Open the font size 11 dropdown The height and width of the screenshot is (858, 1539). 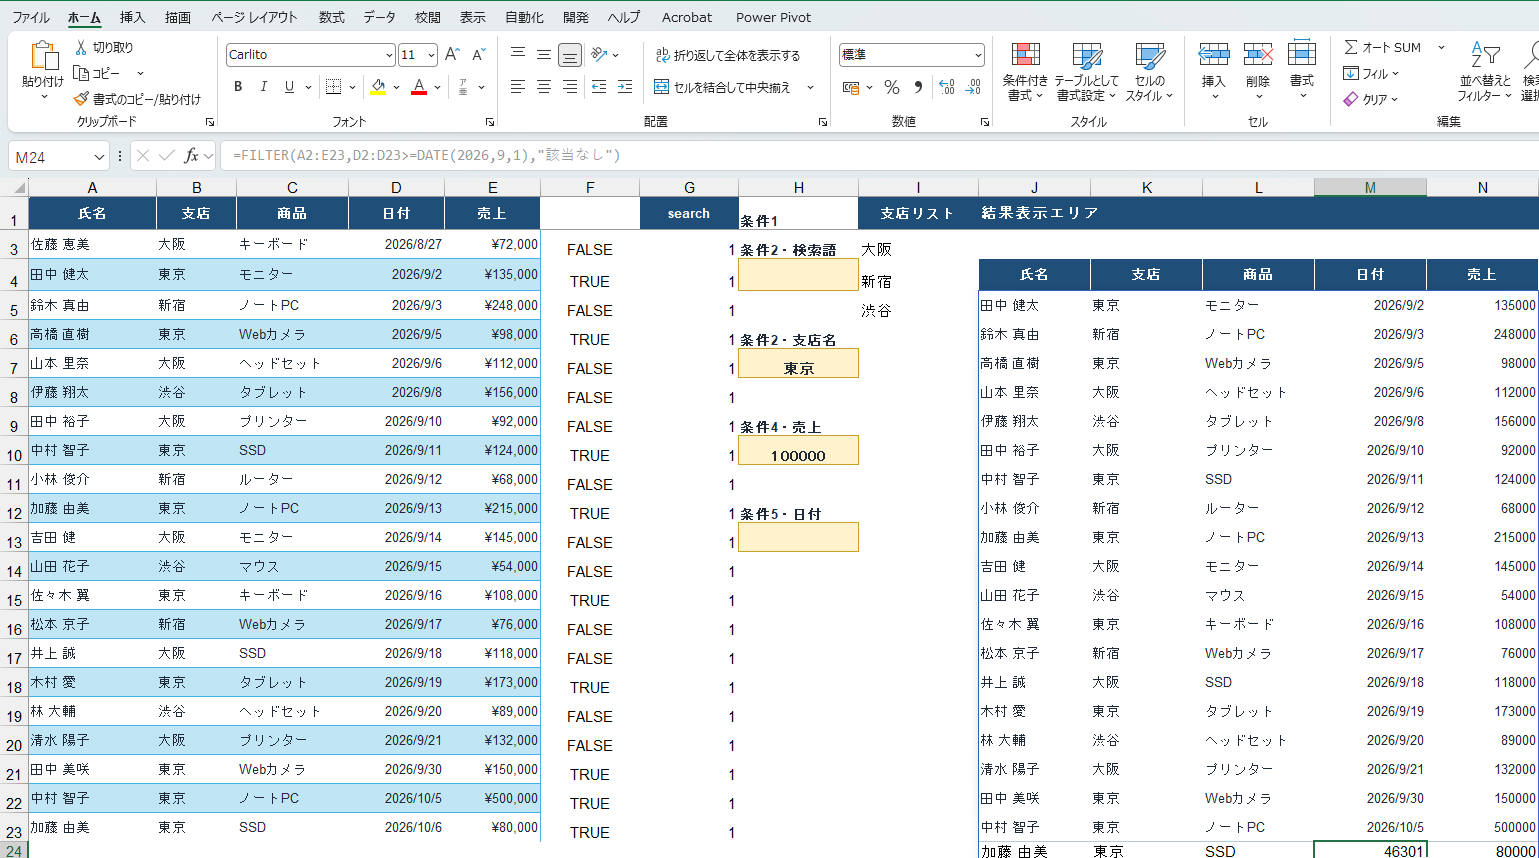[x=431, y=55]
